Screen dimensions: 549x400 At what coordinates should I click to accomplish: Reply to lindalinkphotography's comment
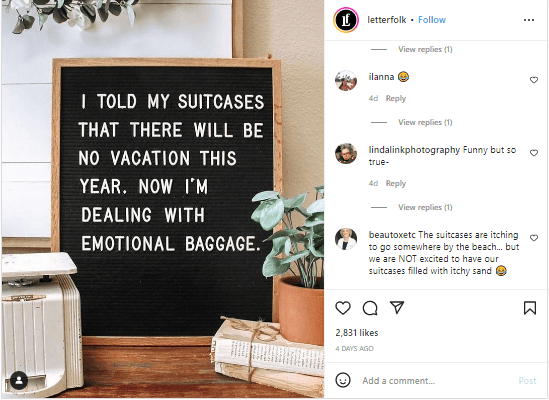(396, 184)
